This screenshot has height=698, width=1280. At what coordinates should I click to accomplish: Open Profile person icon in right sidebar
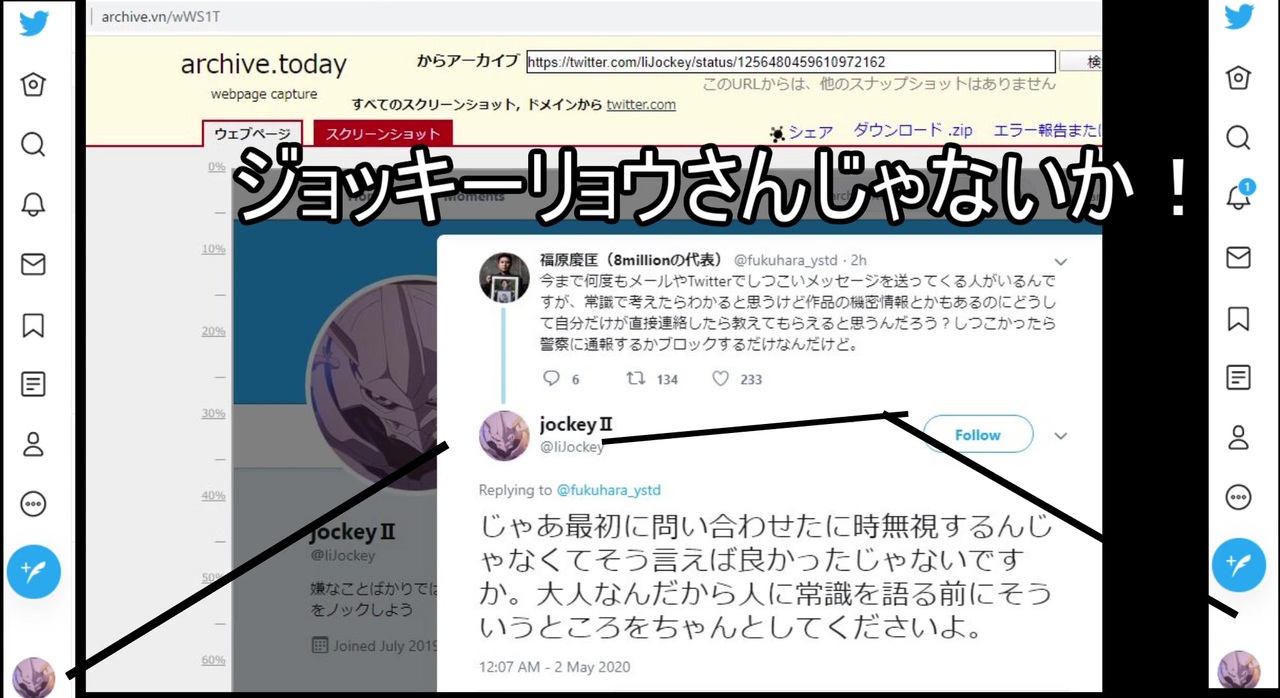pos(1238,437)
